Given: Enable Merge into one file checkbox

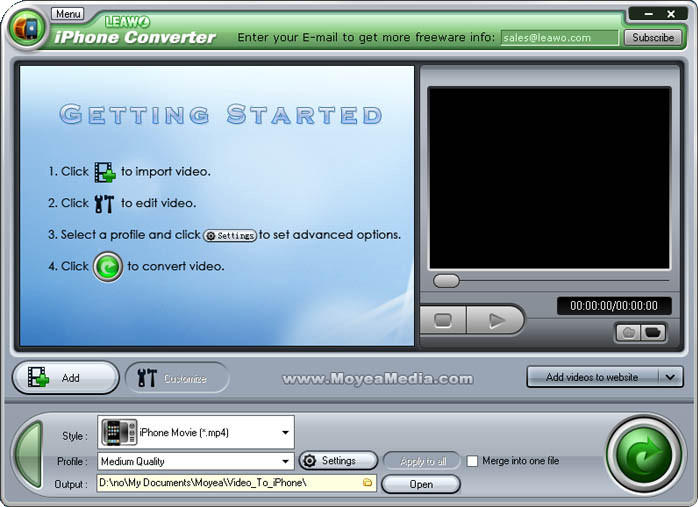Looking at the screenshot, I should point(472,461).
